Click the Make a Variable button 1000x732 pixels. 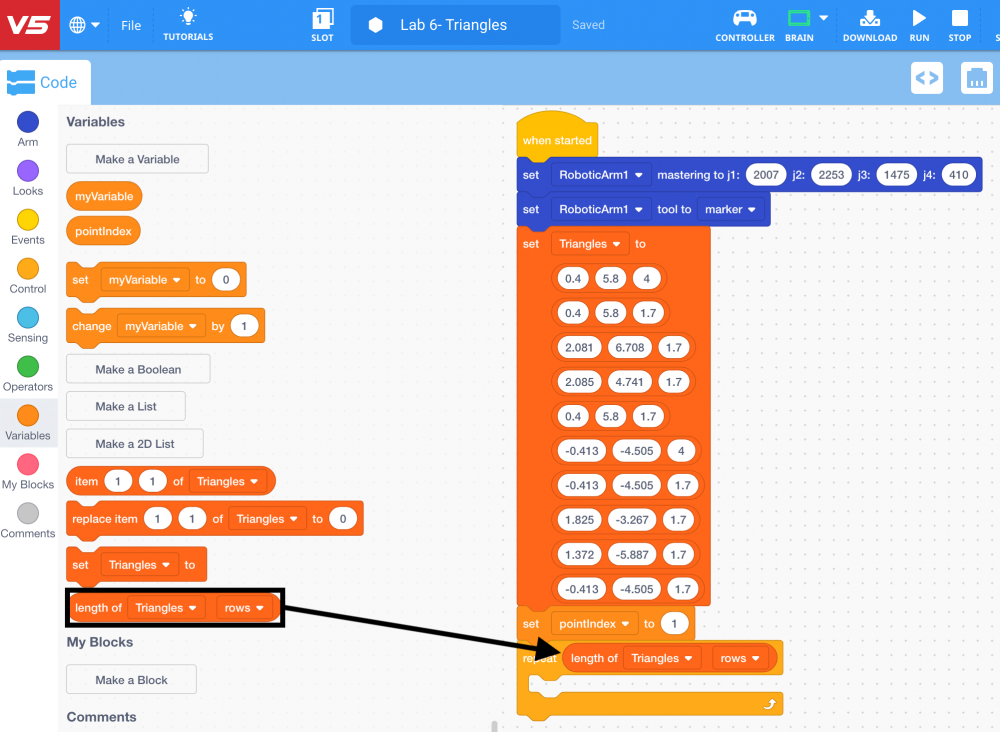[137, 159]
